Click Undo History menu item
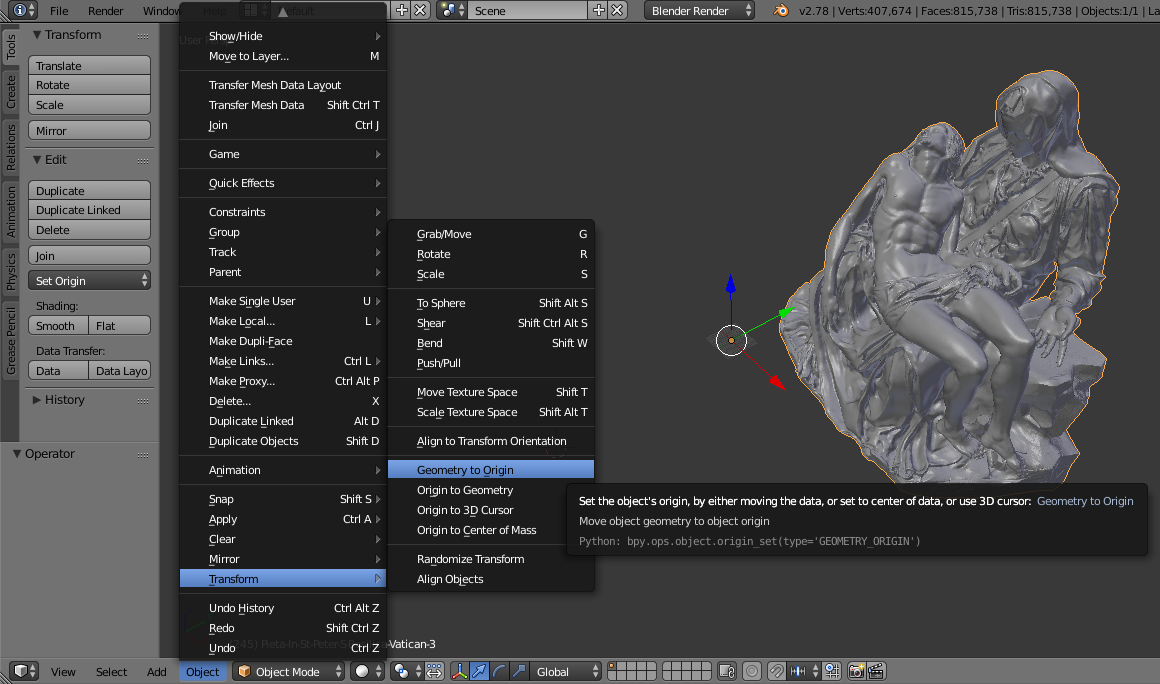Screen dimensions: 1160x684 [283, 608]
